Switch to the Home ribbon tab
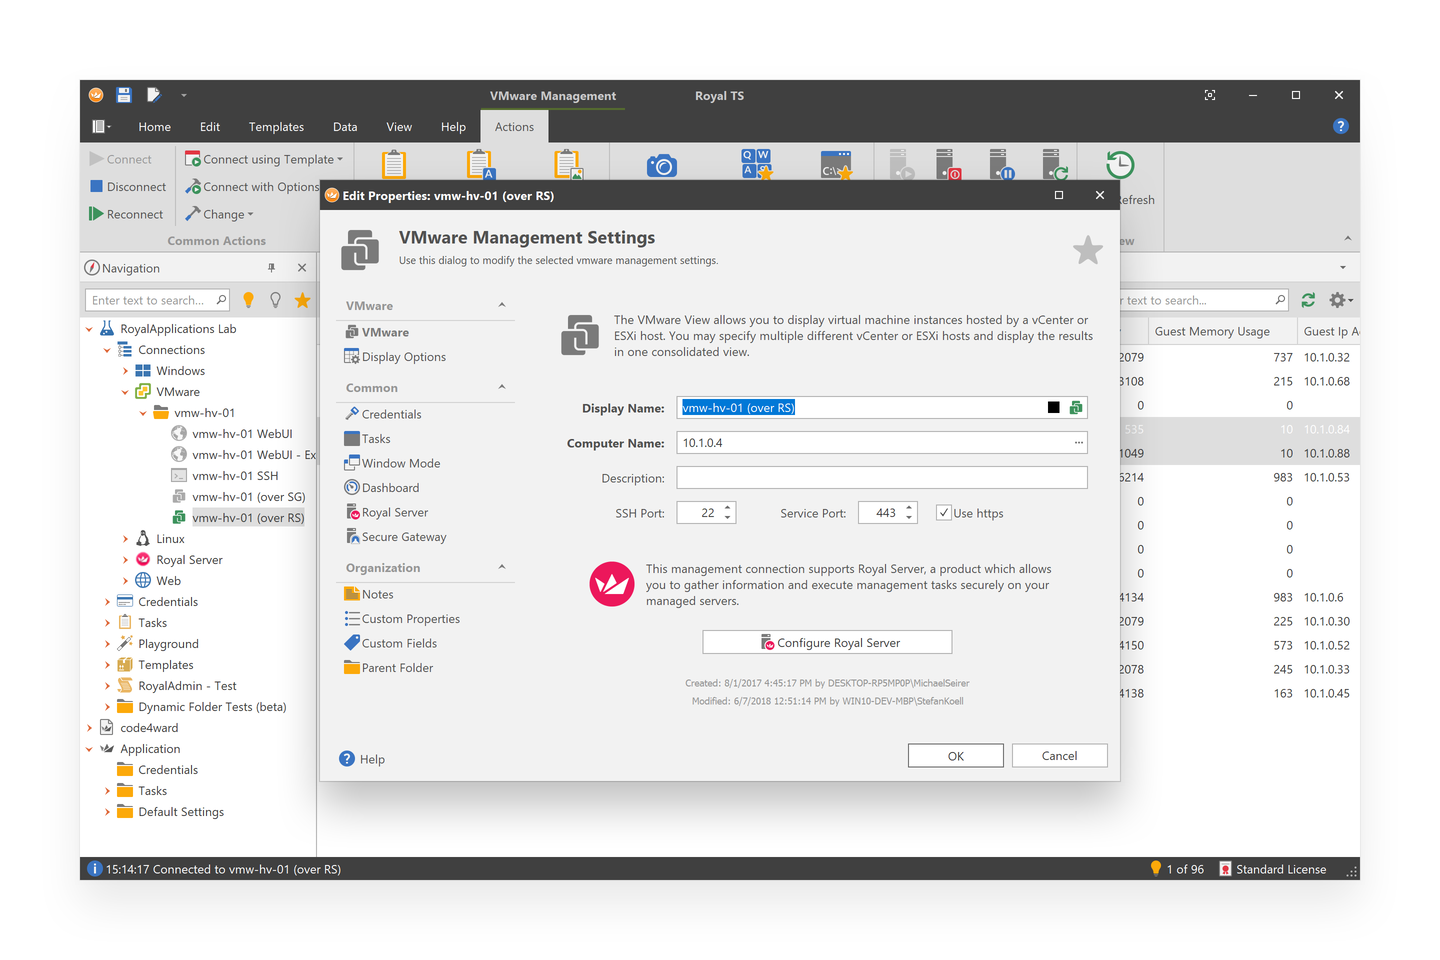 point(154,127)
